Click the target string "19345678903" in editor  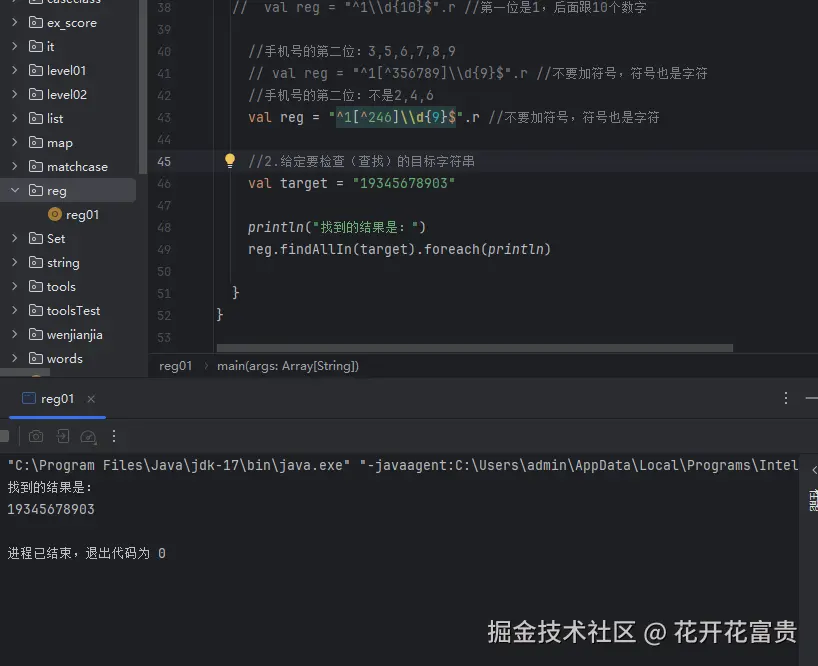(x=404, y=183)
